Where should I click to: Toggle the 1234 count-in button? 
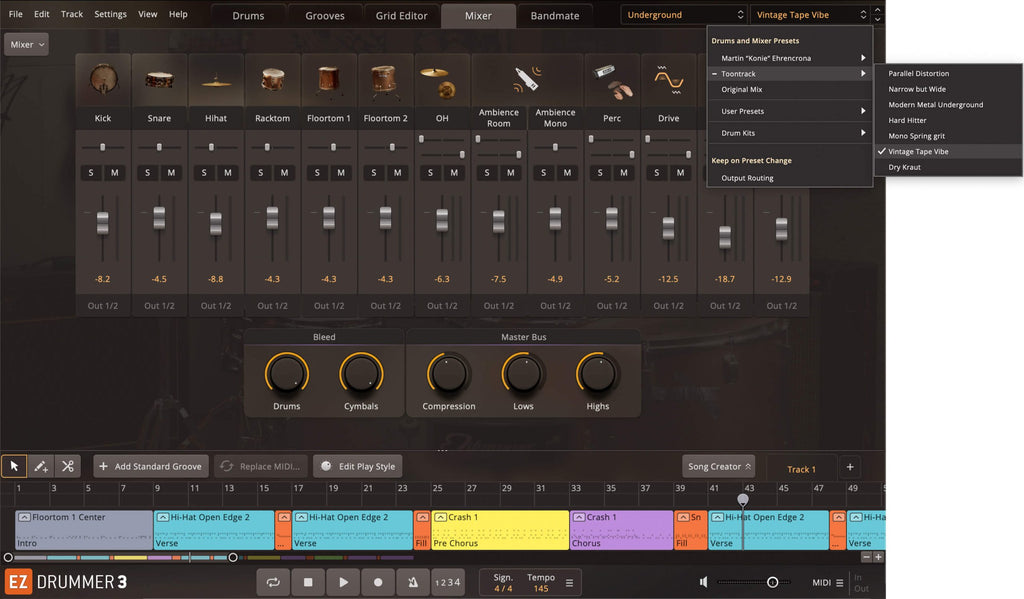tap(448, 582)
